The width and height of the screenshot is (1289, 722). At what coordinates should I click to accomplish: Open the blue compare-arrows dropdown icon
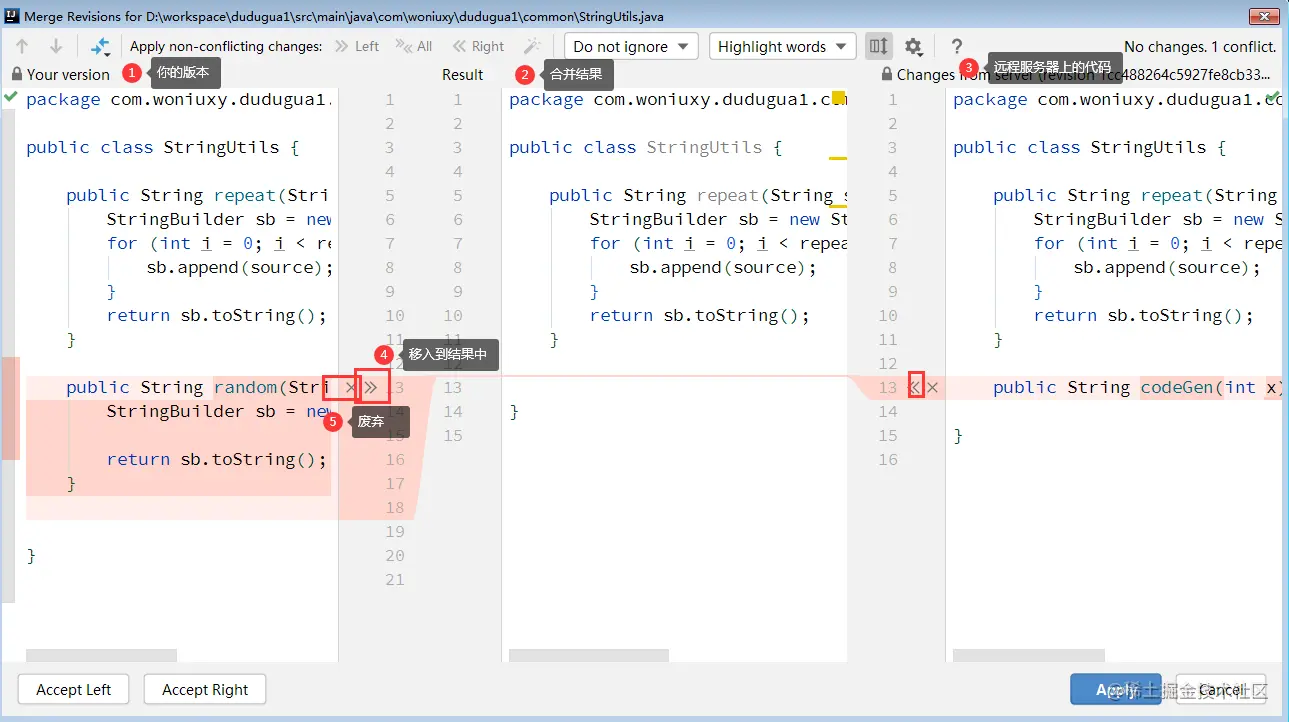(x=100, y=46)
